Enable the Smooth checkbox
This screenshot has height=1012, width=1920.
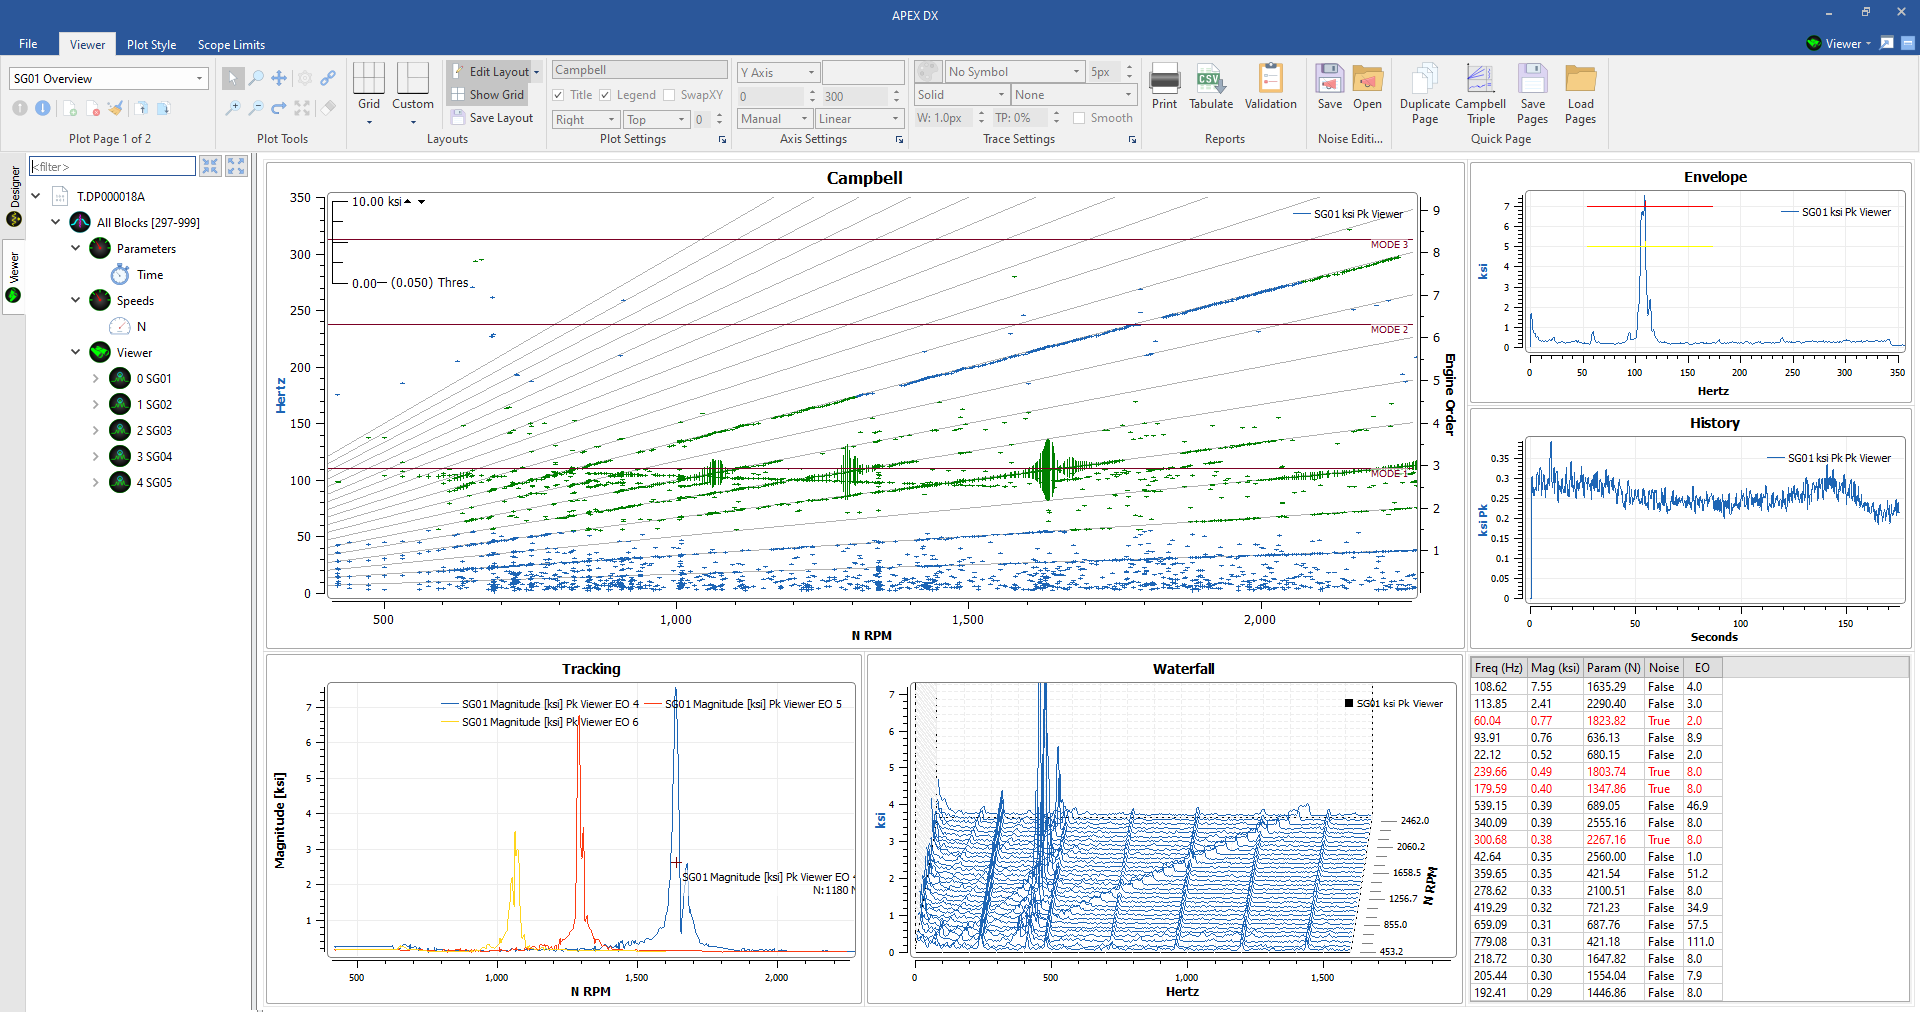1079,118
